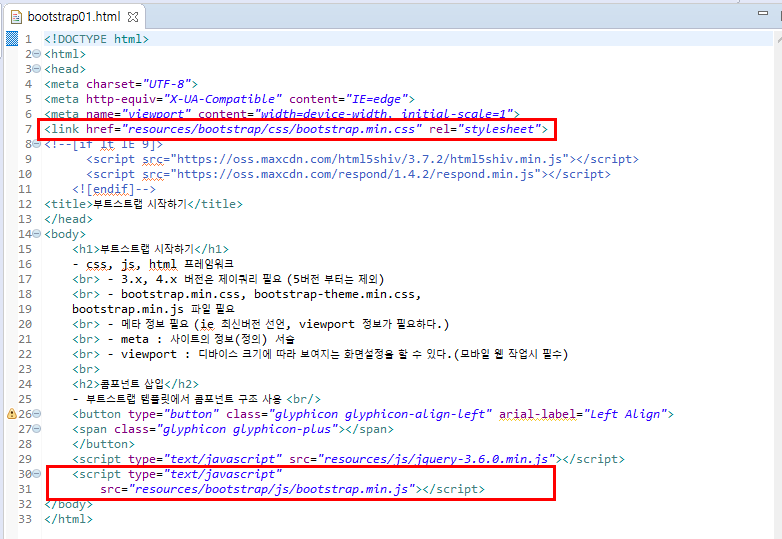
Task: Close the bootstrap01.html tab
Action: coord(133,17)
